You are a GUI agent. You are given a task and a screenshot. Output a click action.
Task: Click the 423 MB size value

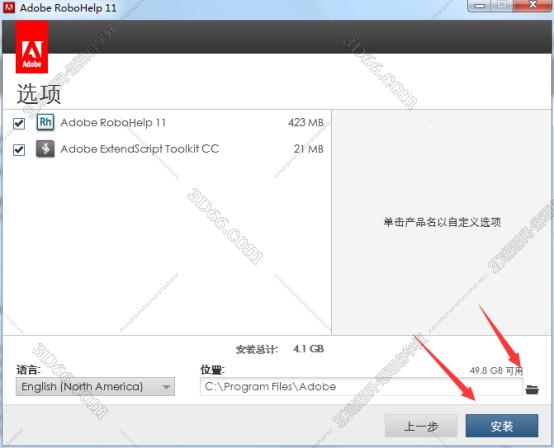tap(306, 123)
